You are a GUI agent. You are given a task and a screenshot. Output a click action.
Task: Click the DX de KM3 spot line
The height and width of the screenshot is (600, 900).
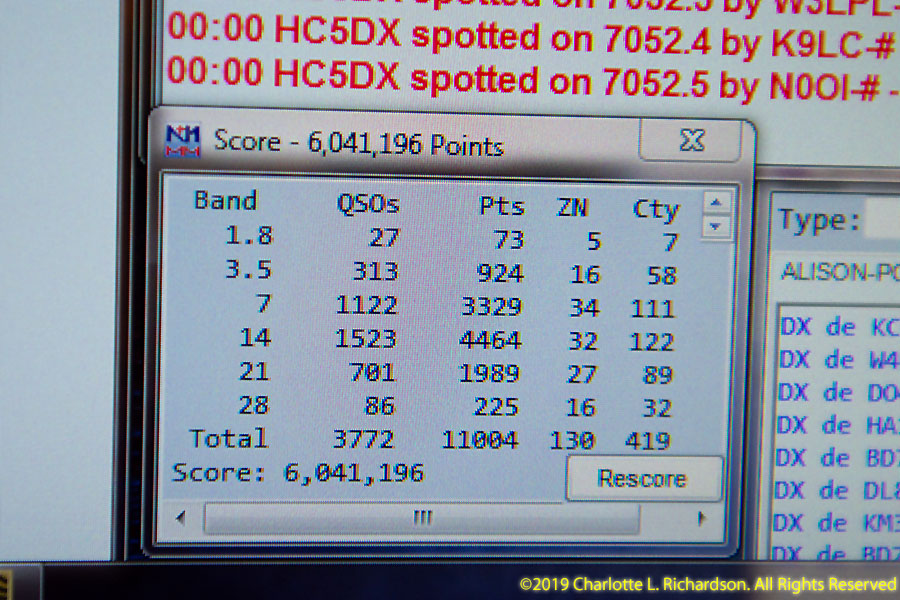(x=838, y=522)
